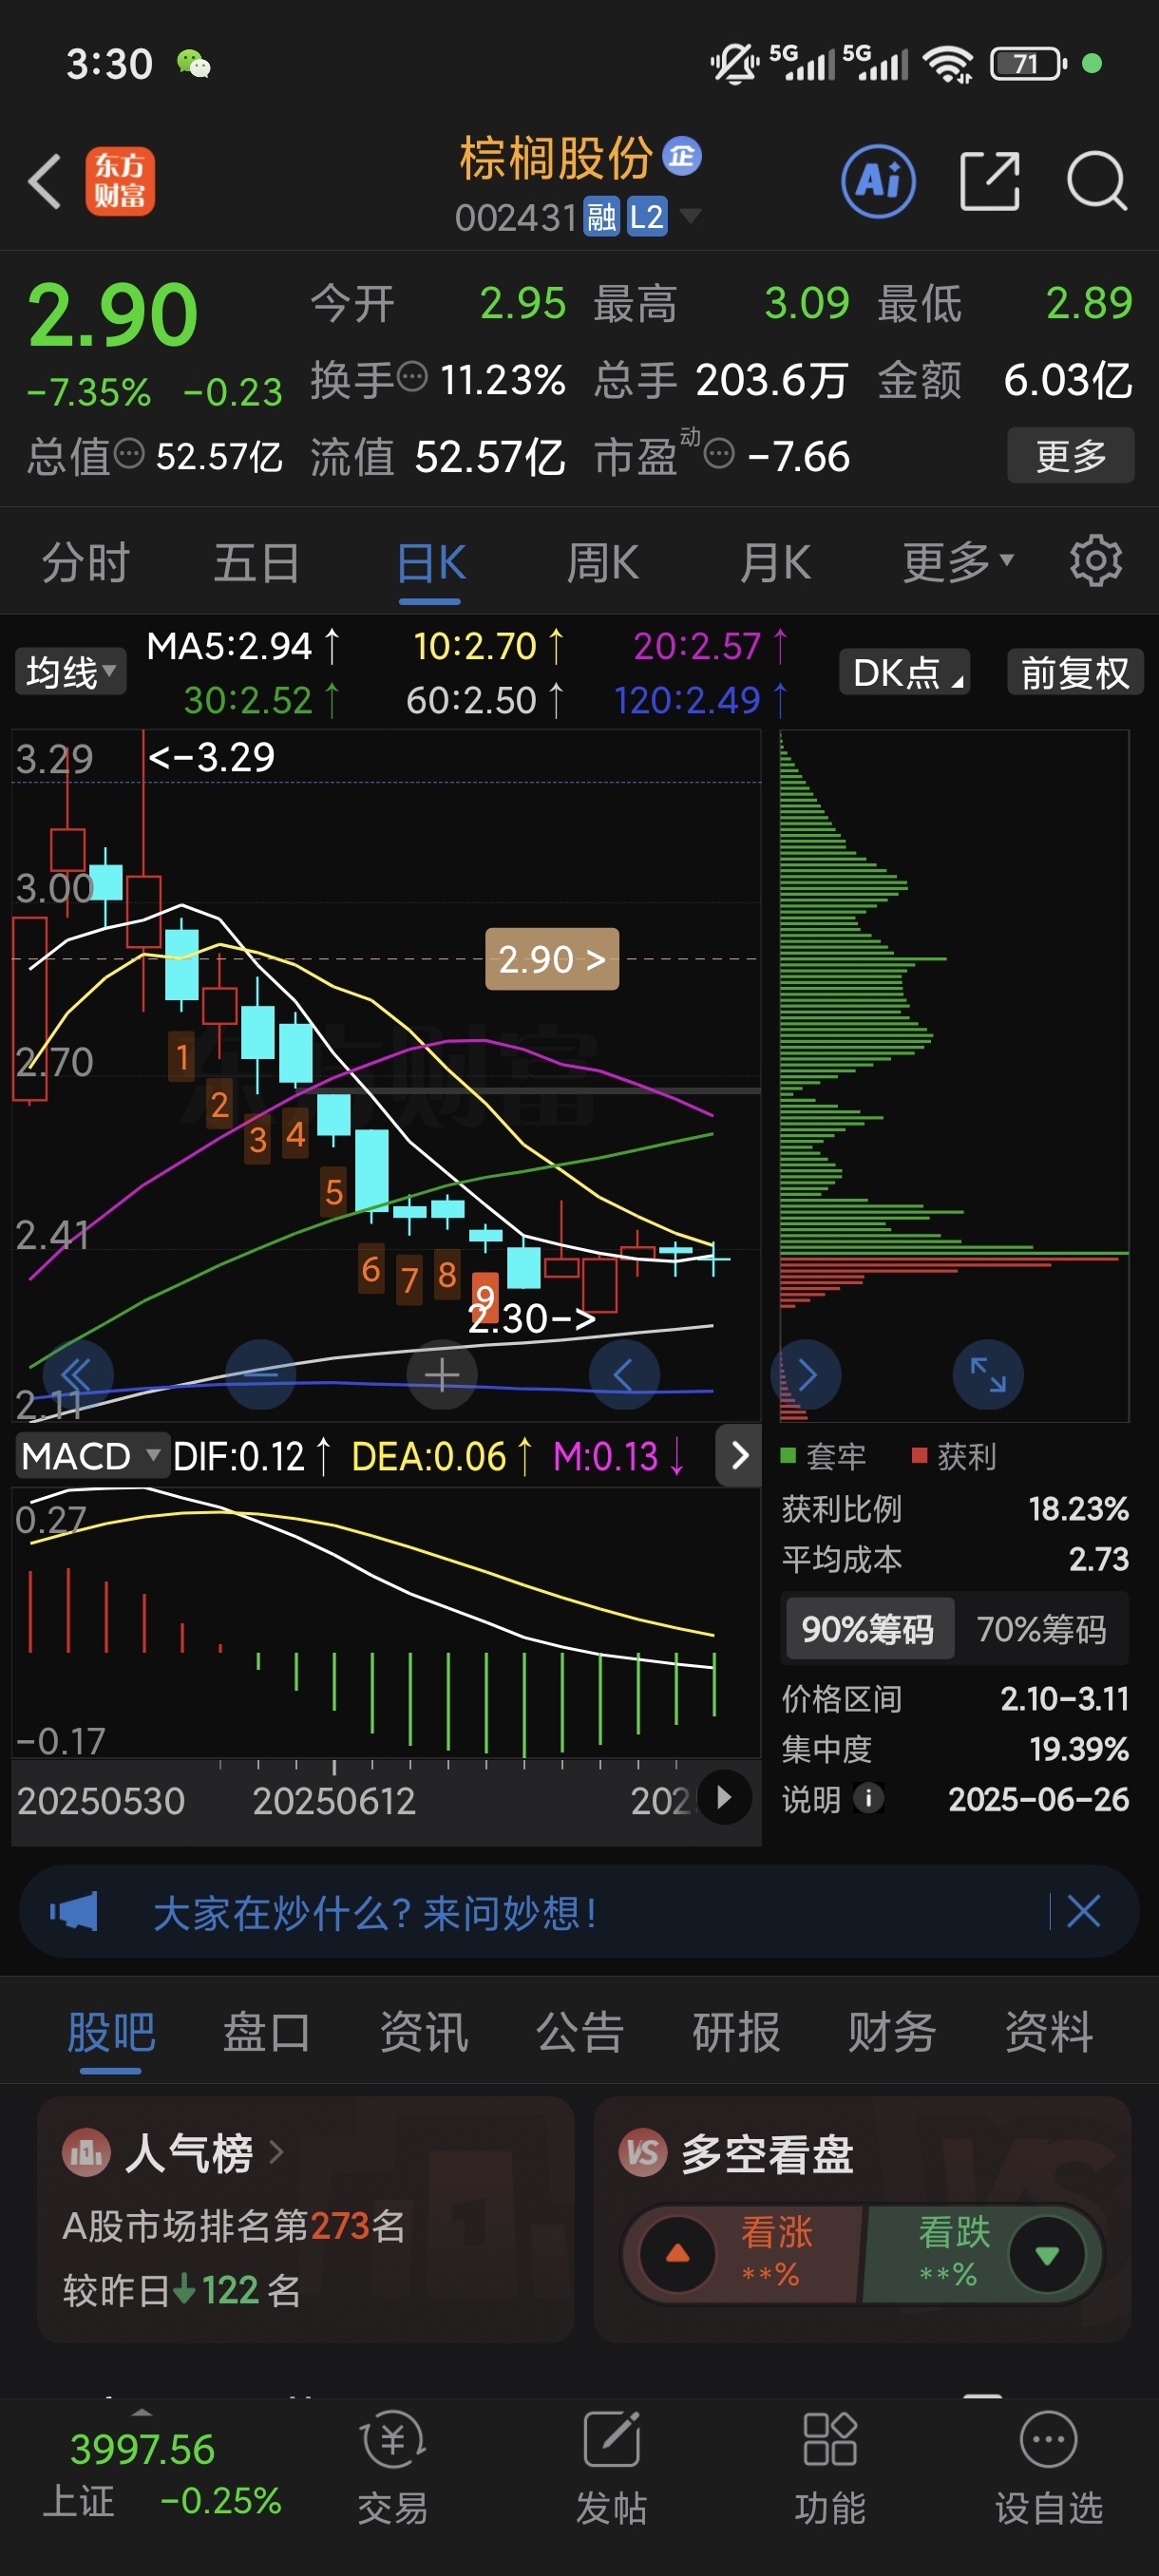1159x2576 pixels.
Task: Open 设自选 watchlist icon
Action: pos(1048,2467)
